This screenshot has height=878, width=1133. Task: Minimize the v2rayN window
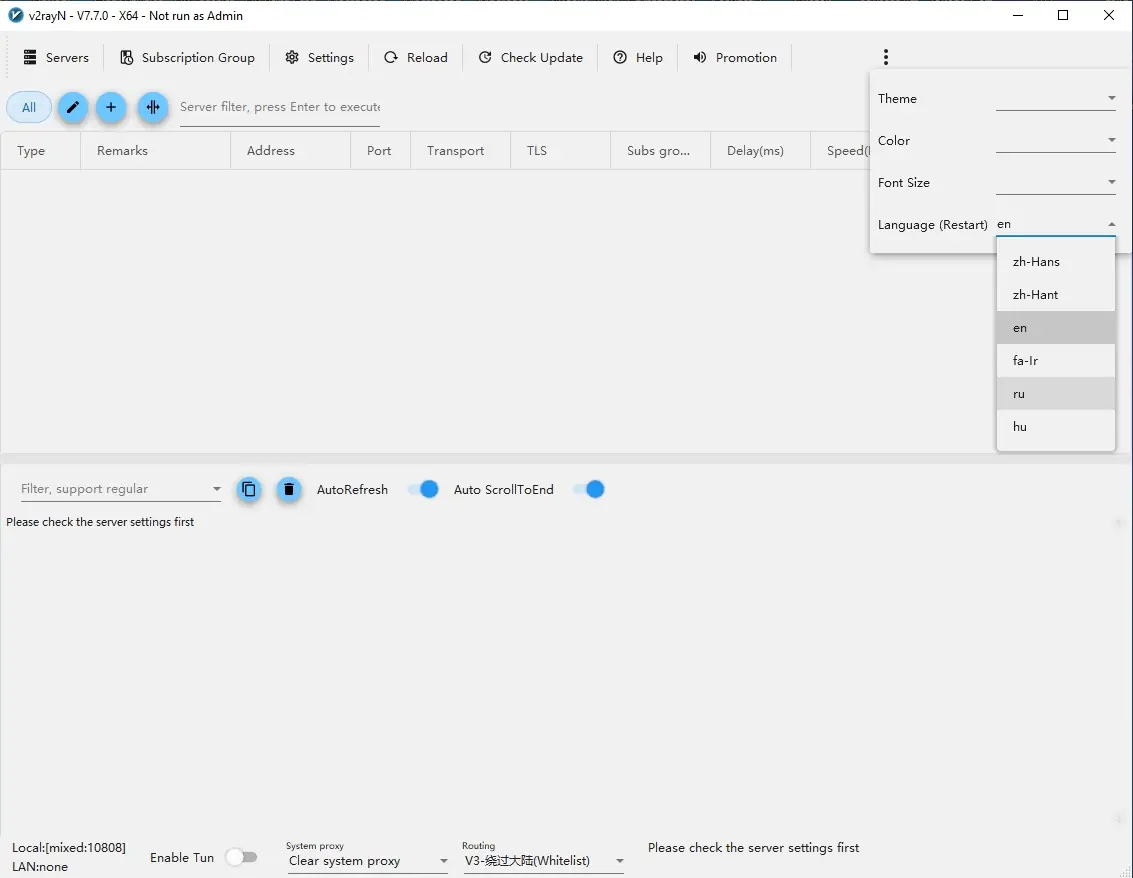tap(1018, 15)
